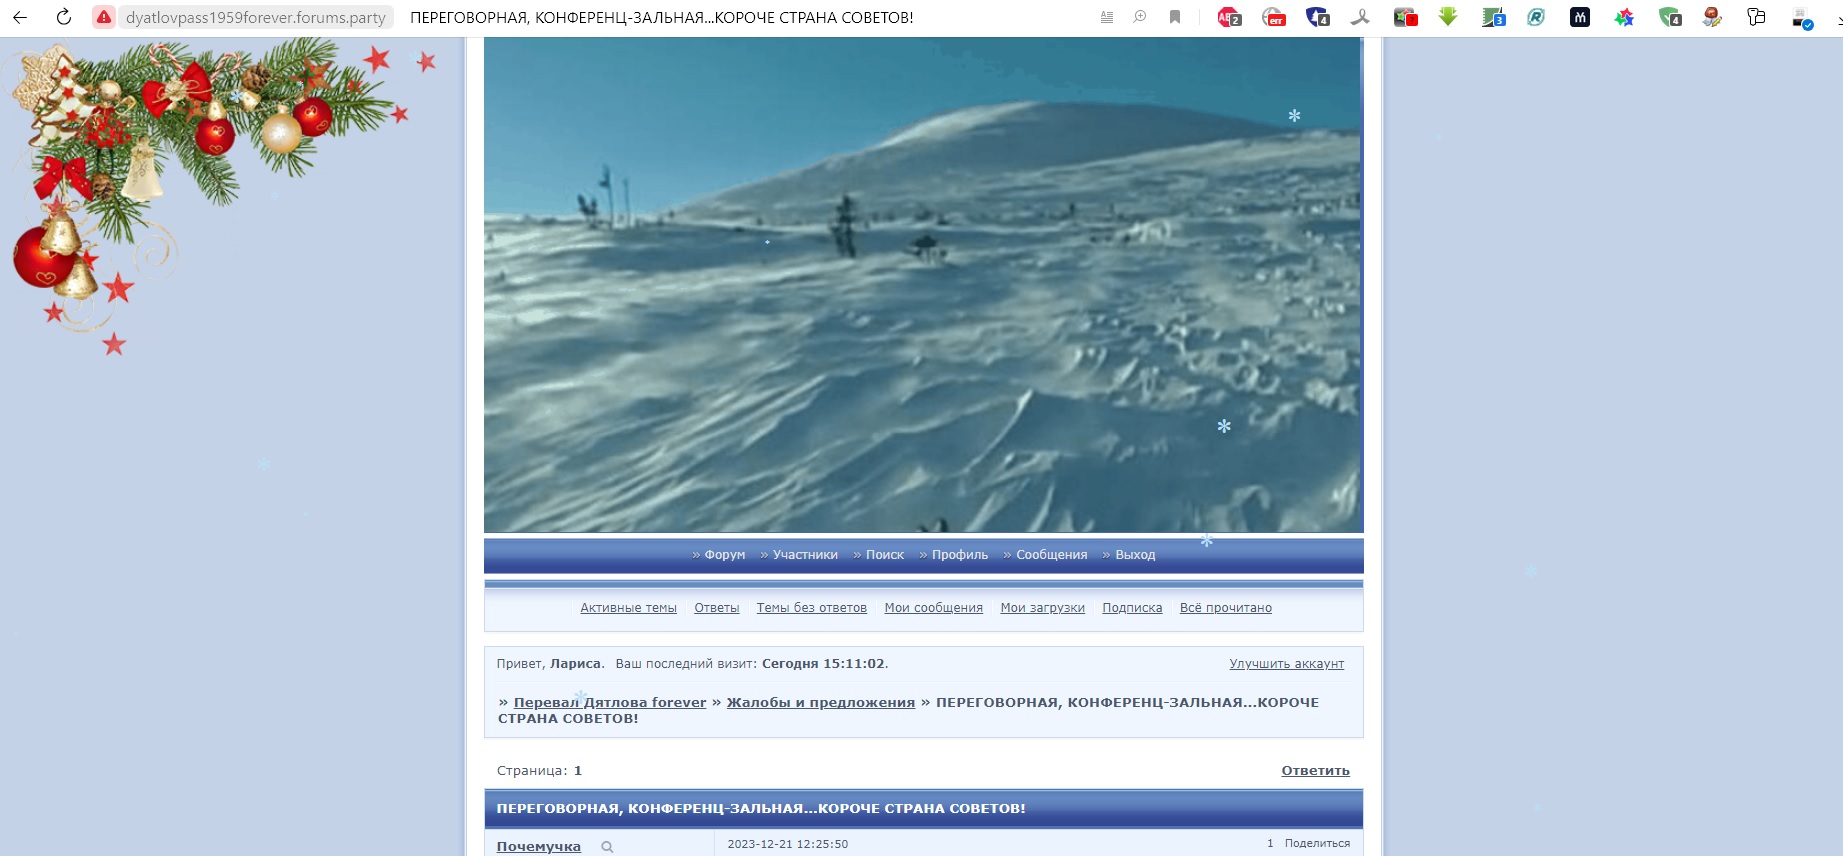Open the green download arrow extension
Viewport: 1843px width, 856px height.
click(x=1448, y=17)
